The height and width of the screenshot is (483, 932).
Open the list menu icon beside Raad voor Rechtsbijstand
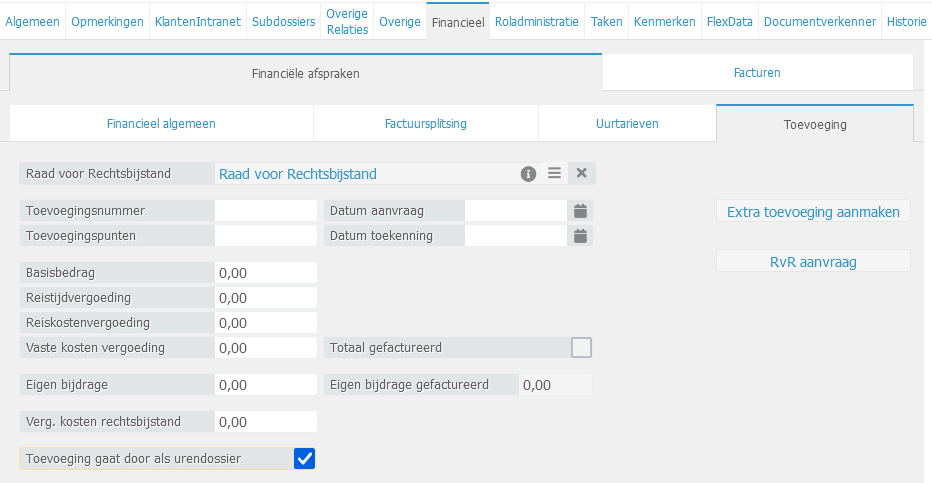554,174
